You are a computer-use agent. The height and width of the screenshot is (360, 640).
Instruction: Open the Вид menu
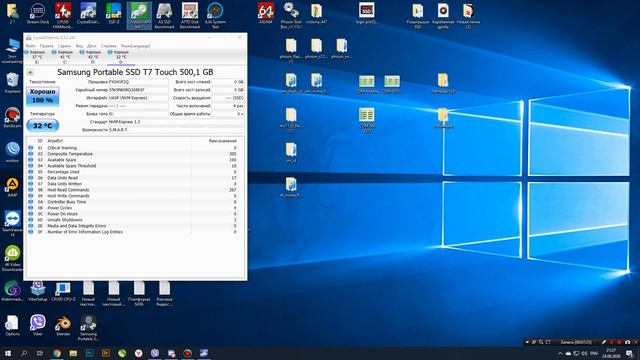pyautogui.click(x=79, y=46)
